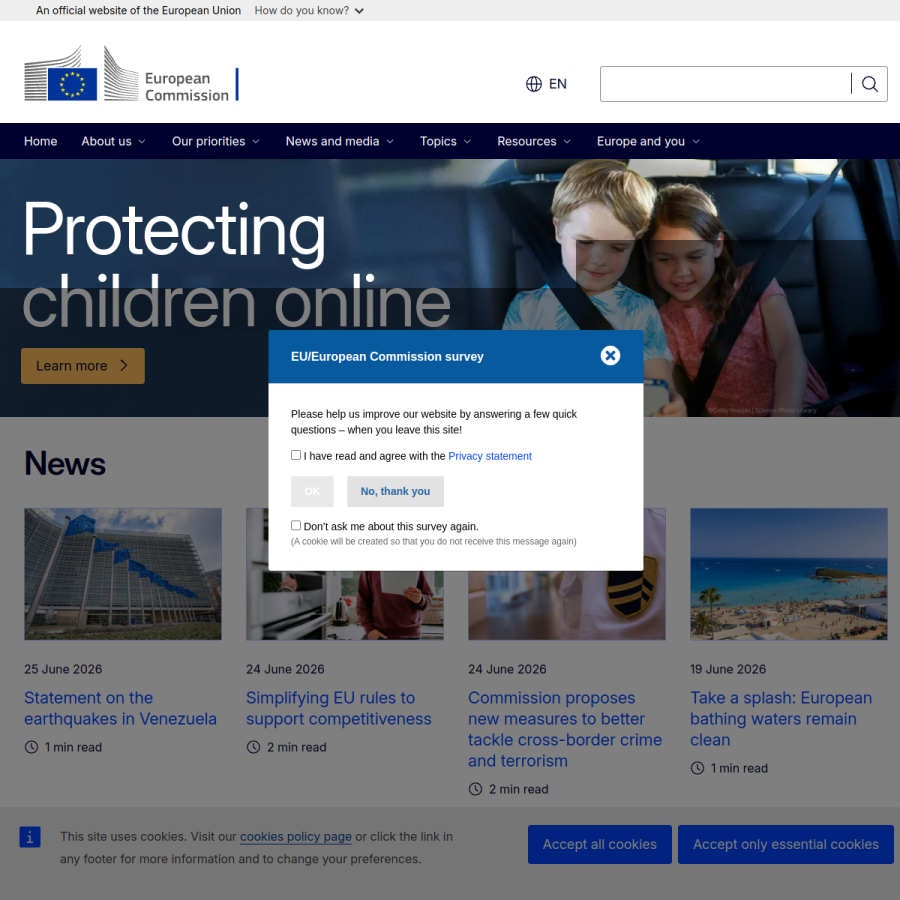Click the police badge news thumbnail
This screenshot has height=900, width=900.
(567, 606)
